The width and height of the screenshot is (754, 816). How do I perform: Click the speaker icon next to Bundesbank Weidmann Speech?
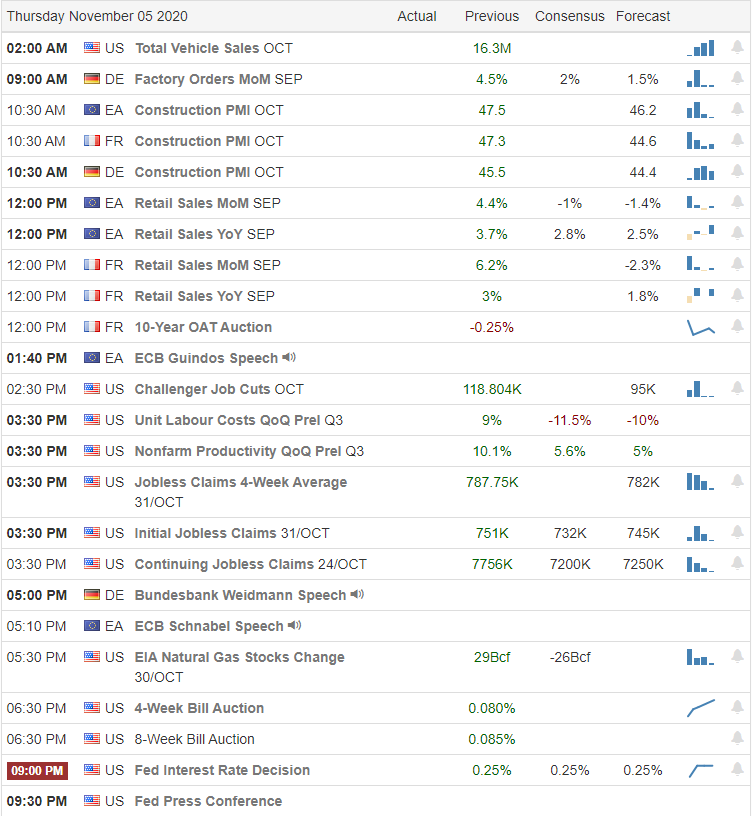(357, 595)
